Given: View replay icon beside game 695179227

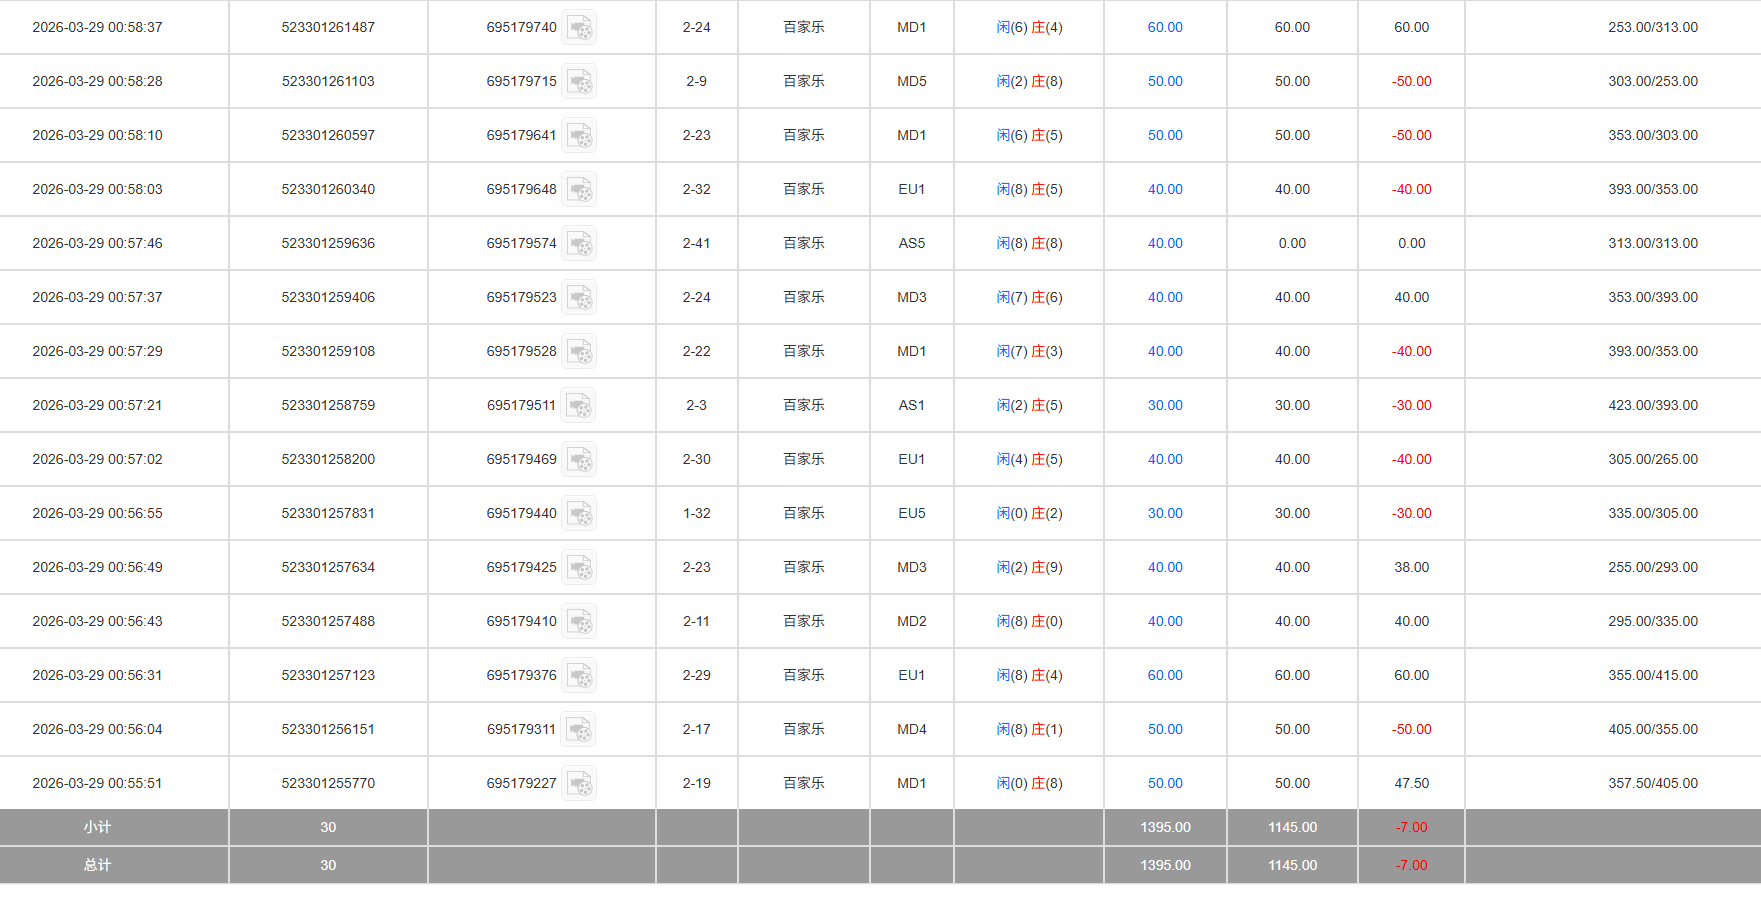Looking at the screenshot, I should click(579, 784).
